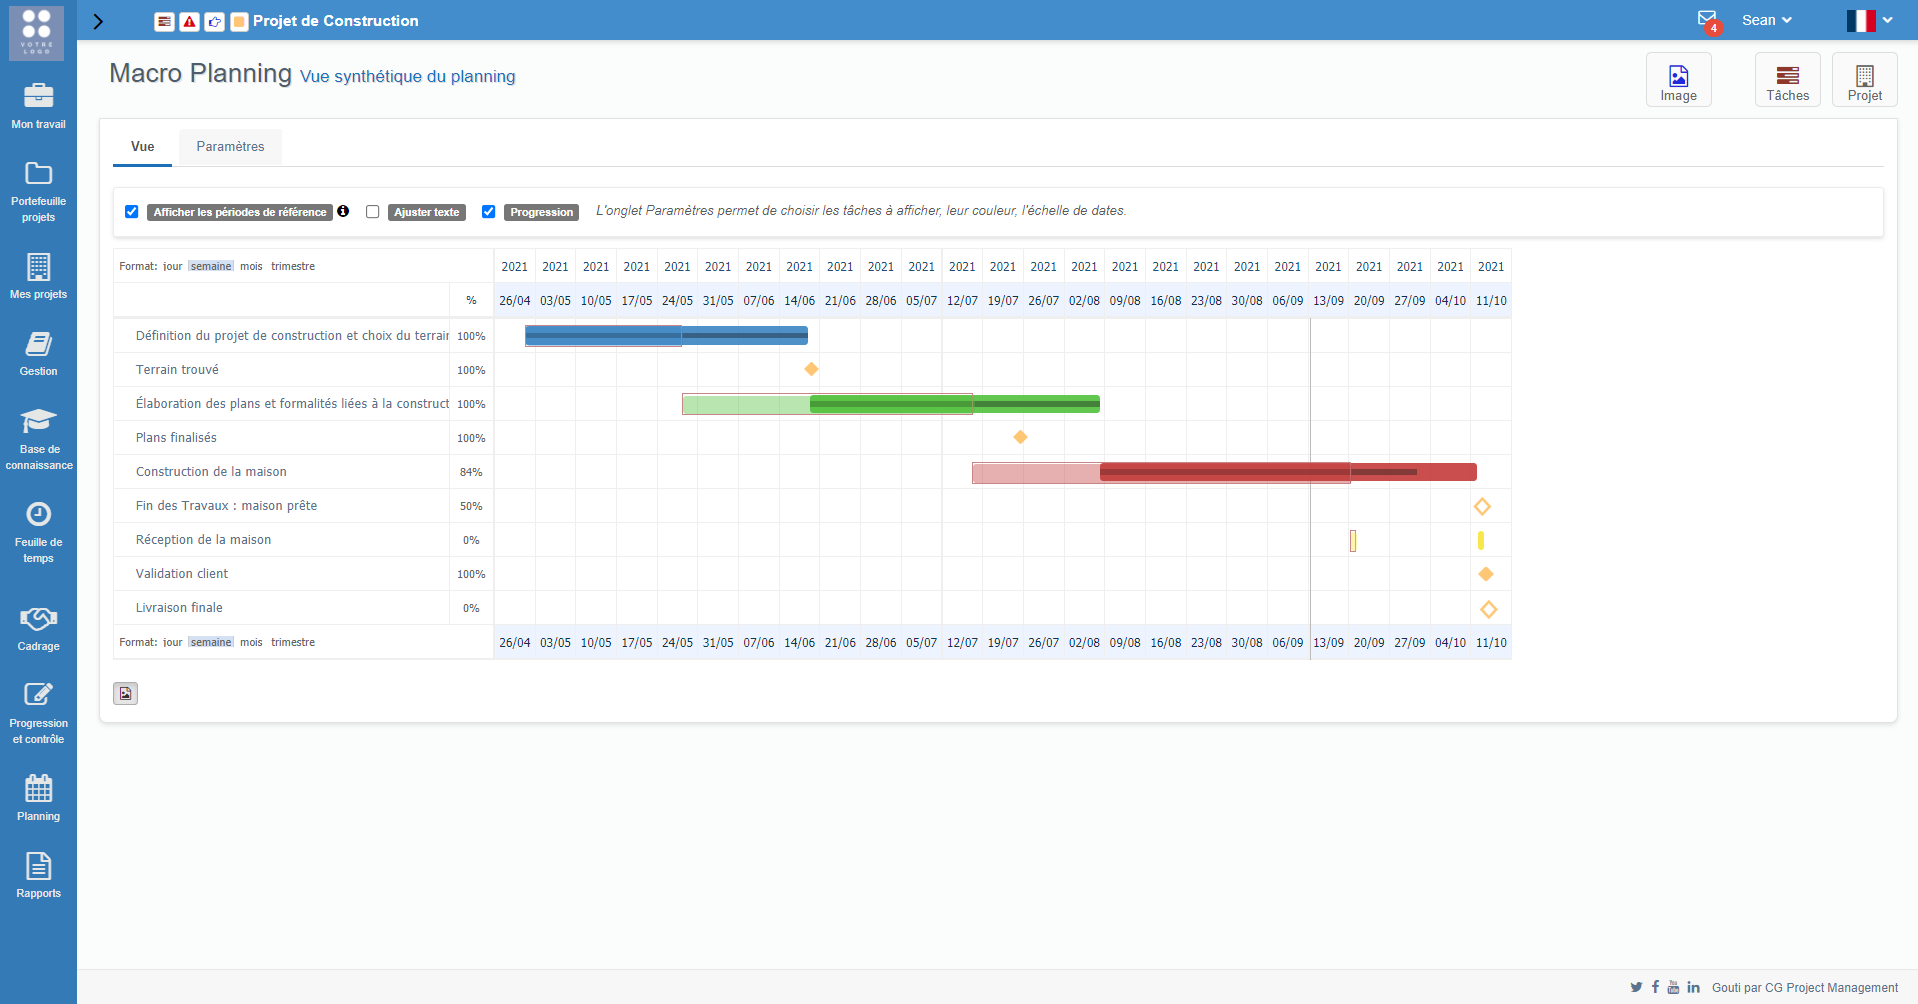Click the Validation client milestone diamond

1485,574
